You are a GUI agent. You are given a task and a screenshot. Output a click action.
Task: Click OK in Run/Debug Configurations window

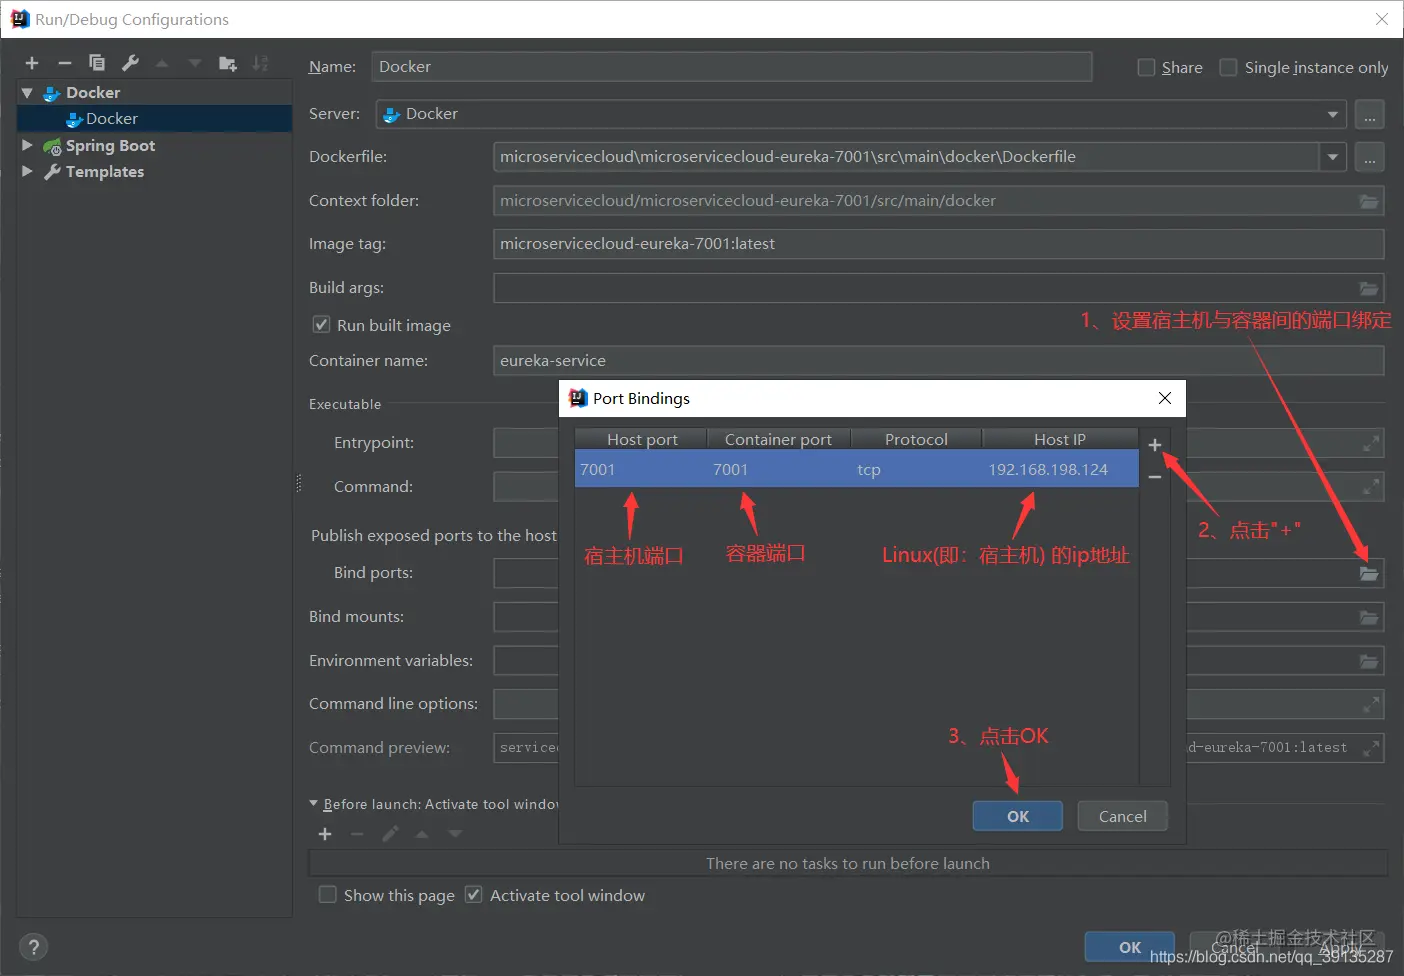(x=1130, y=947)
